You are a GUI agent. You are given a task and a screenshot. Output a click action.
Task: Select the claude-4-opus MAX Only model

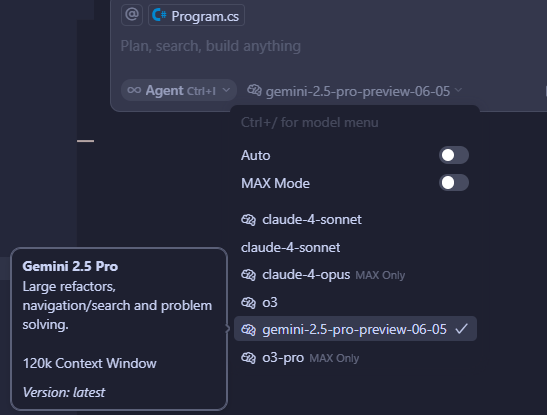pyautogui.click(x=355, y=275)
